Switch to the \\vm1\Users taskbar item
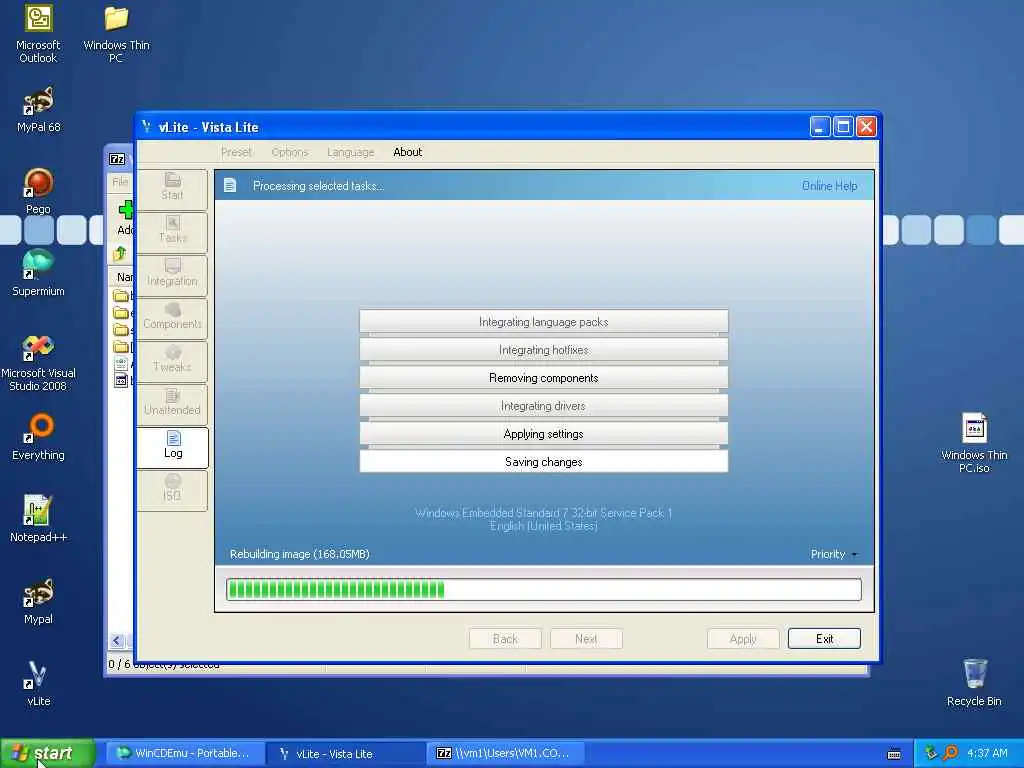1024x768 pixels. (x=505, y=753)
